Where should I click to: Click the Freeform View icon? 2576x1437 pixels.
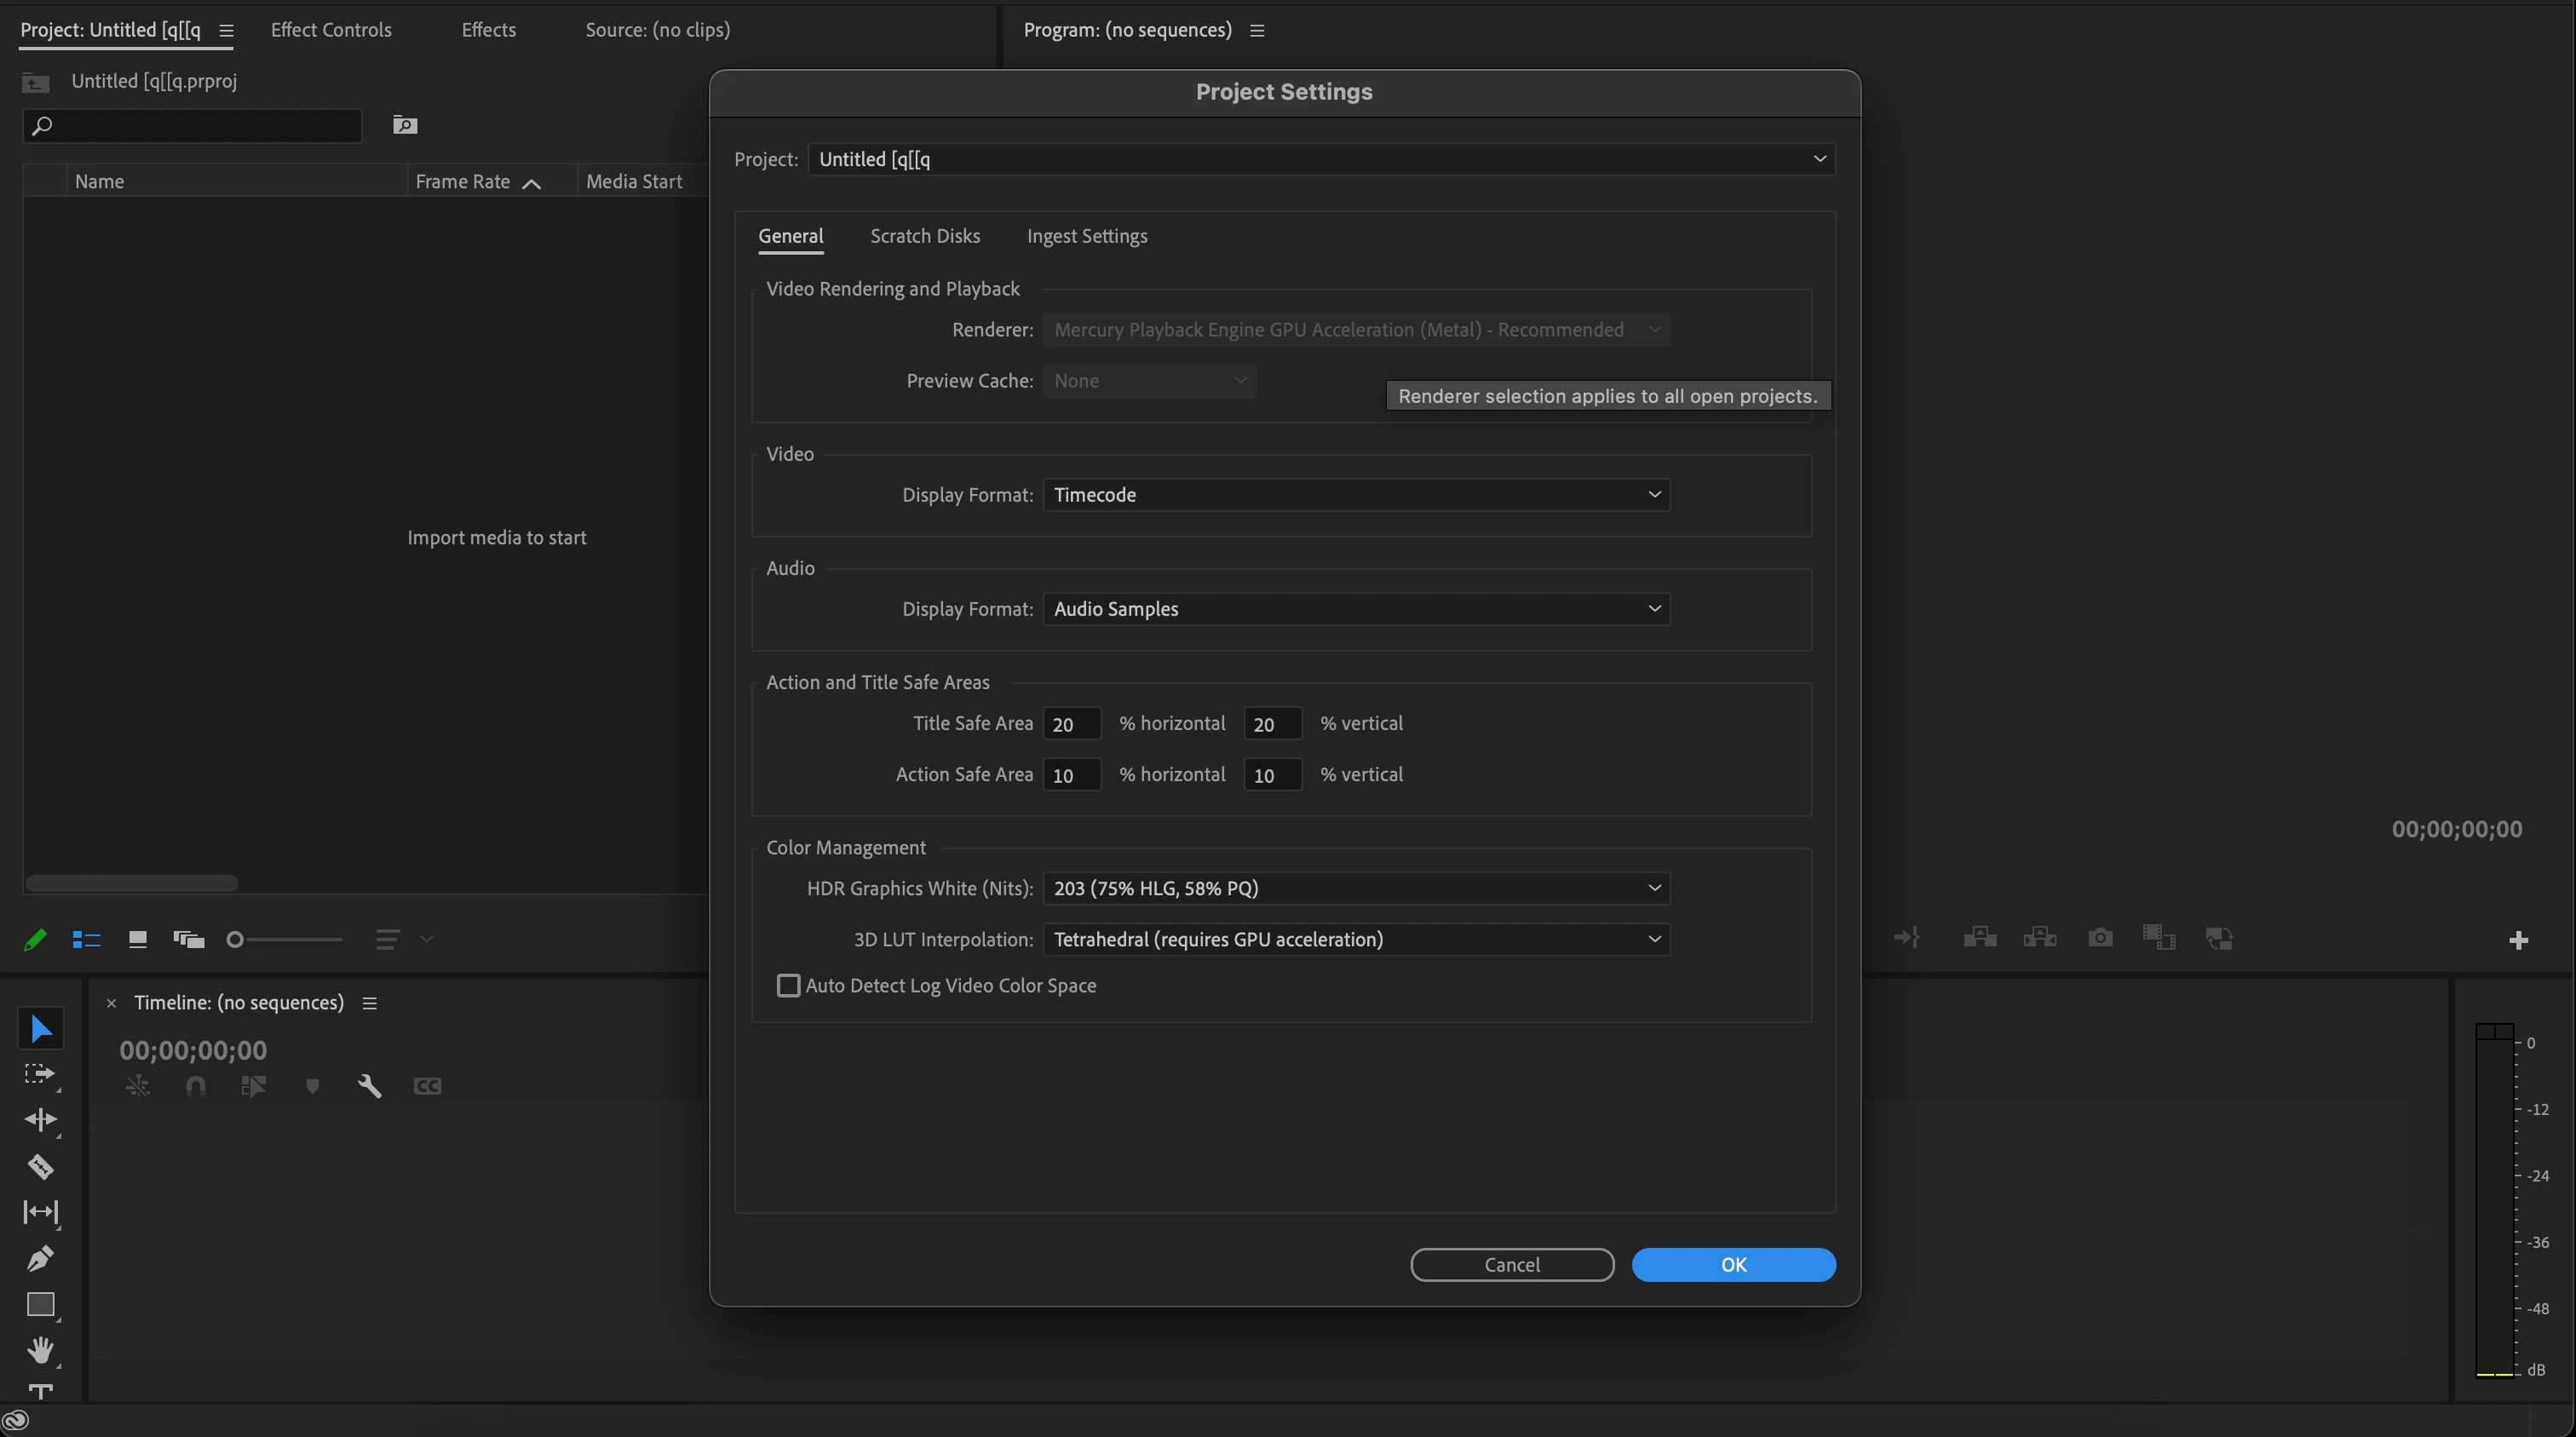(188, 939)
